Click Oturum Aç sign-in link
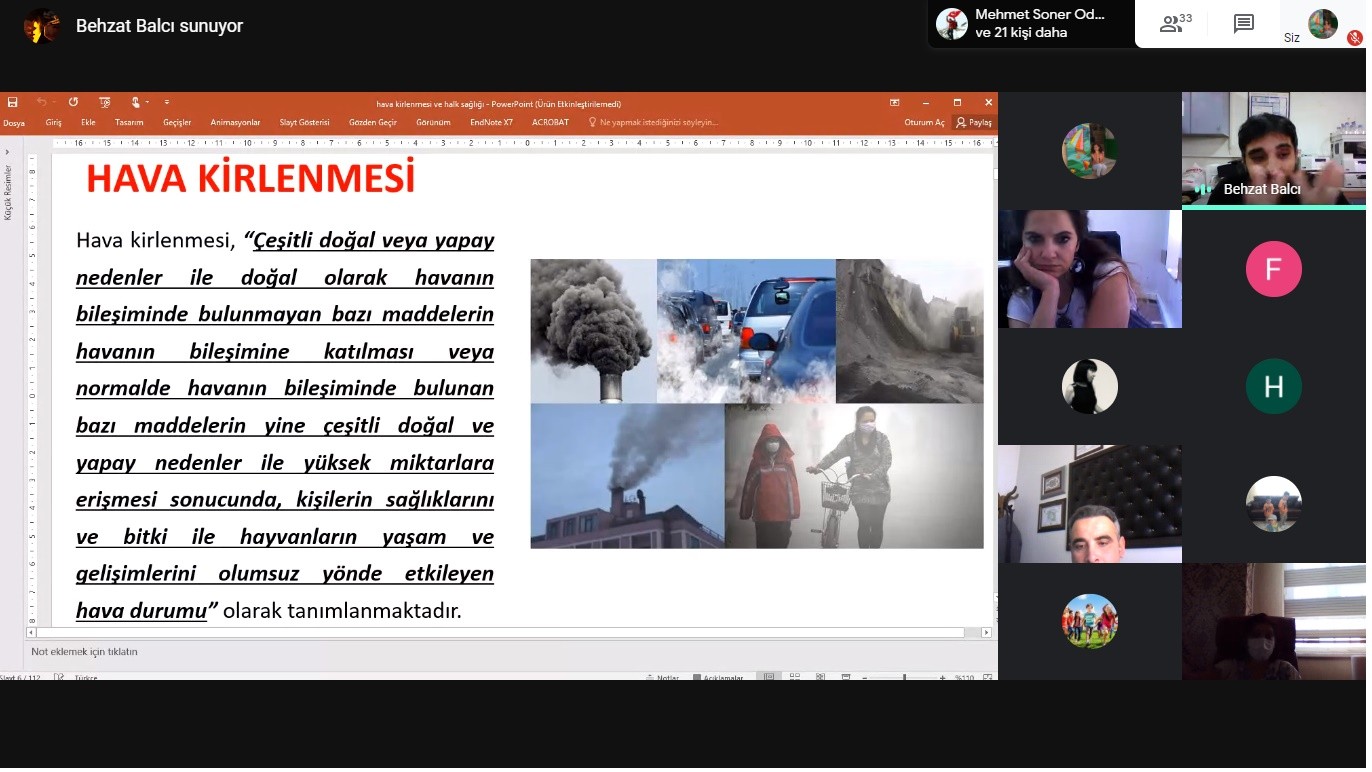Viewport: 1372px width, 772px height. coord(924,123)
